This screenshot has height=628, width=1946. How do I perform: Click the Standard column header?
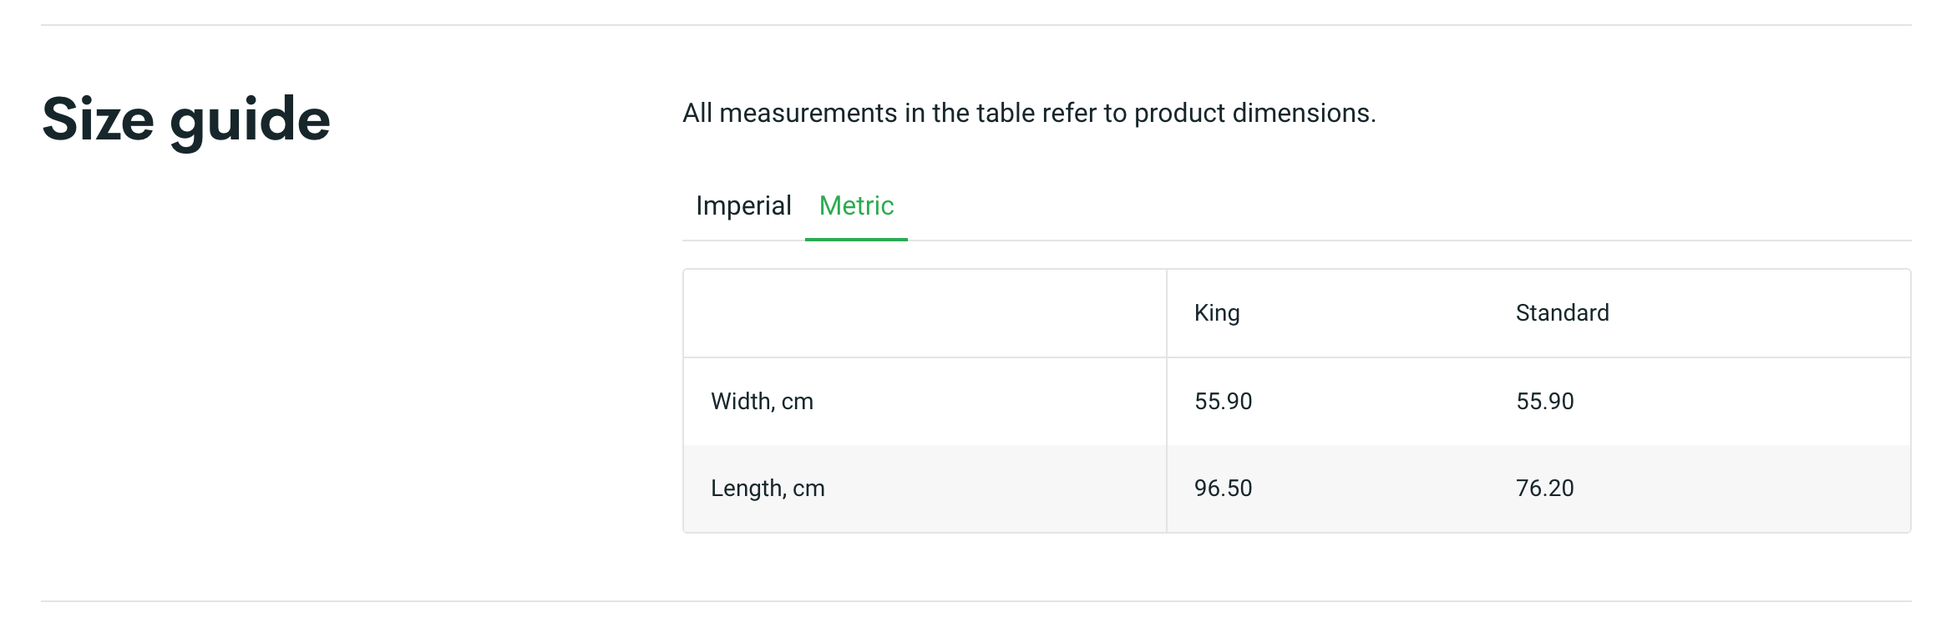[x=1561, y=313]
